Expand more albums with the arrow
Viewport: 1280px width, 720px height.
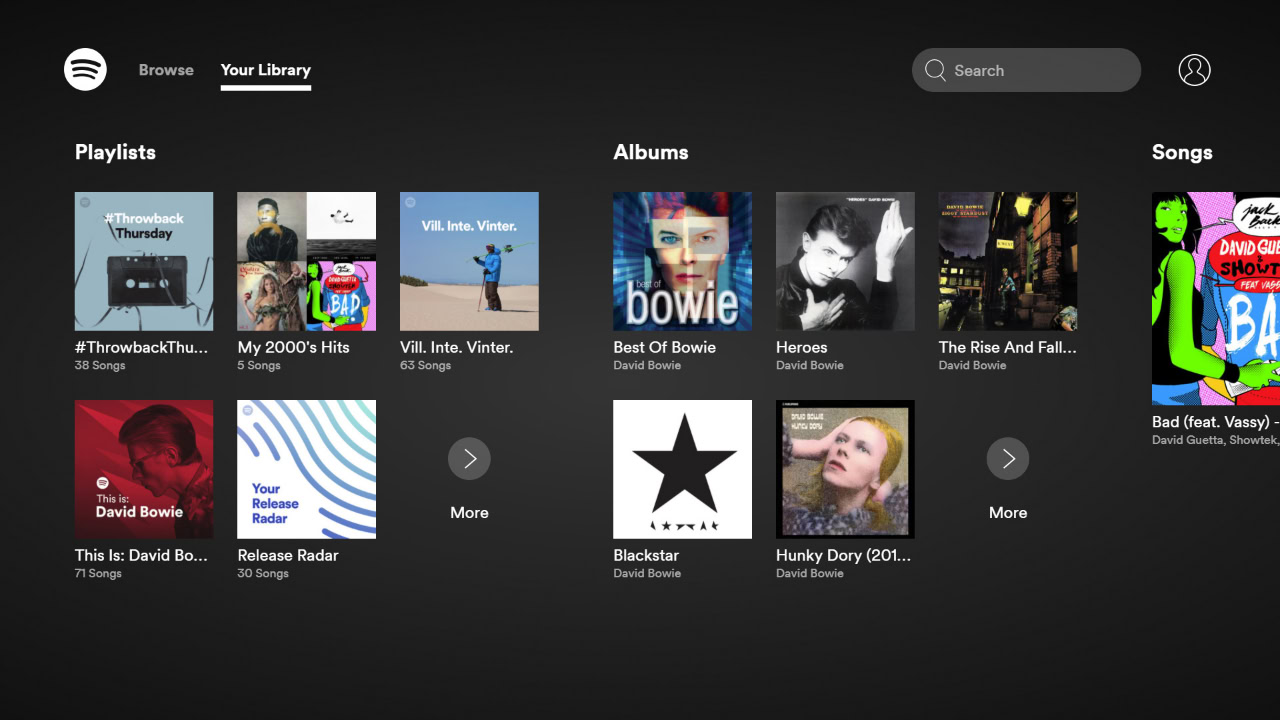[x=1008, y=459]
